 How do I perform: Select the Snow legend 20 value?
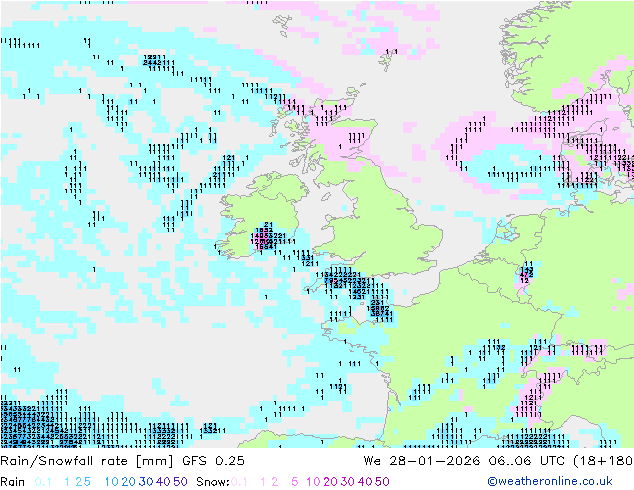[330, 482]
